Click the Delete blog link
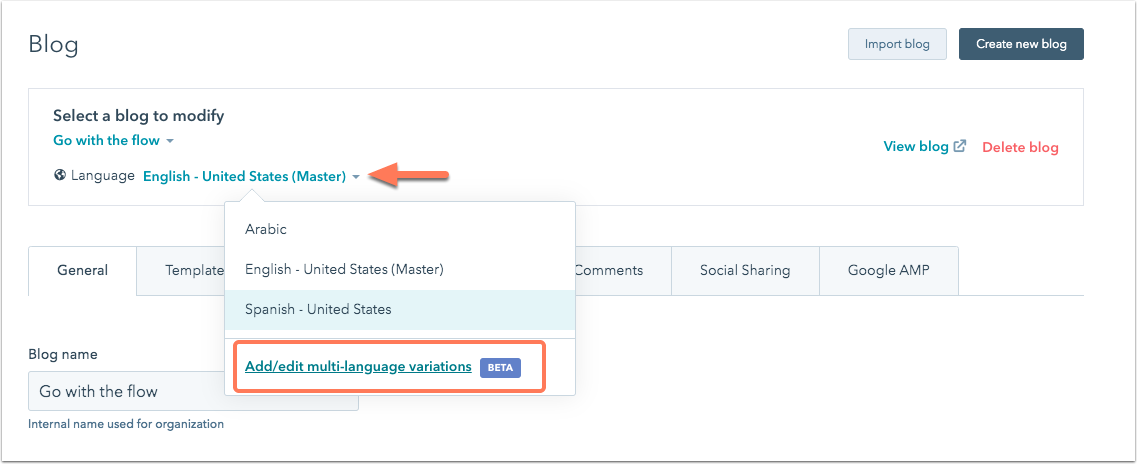The height and width of the screenshot is (464, 1137). click(1020, 148)
